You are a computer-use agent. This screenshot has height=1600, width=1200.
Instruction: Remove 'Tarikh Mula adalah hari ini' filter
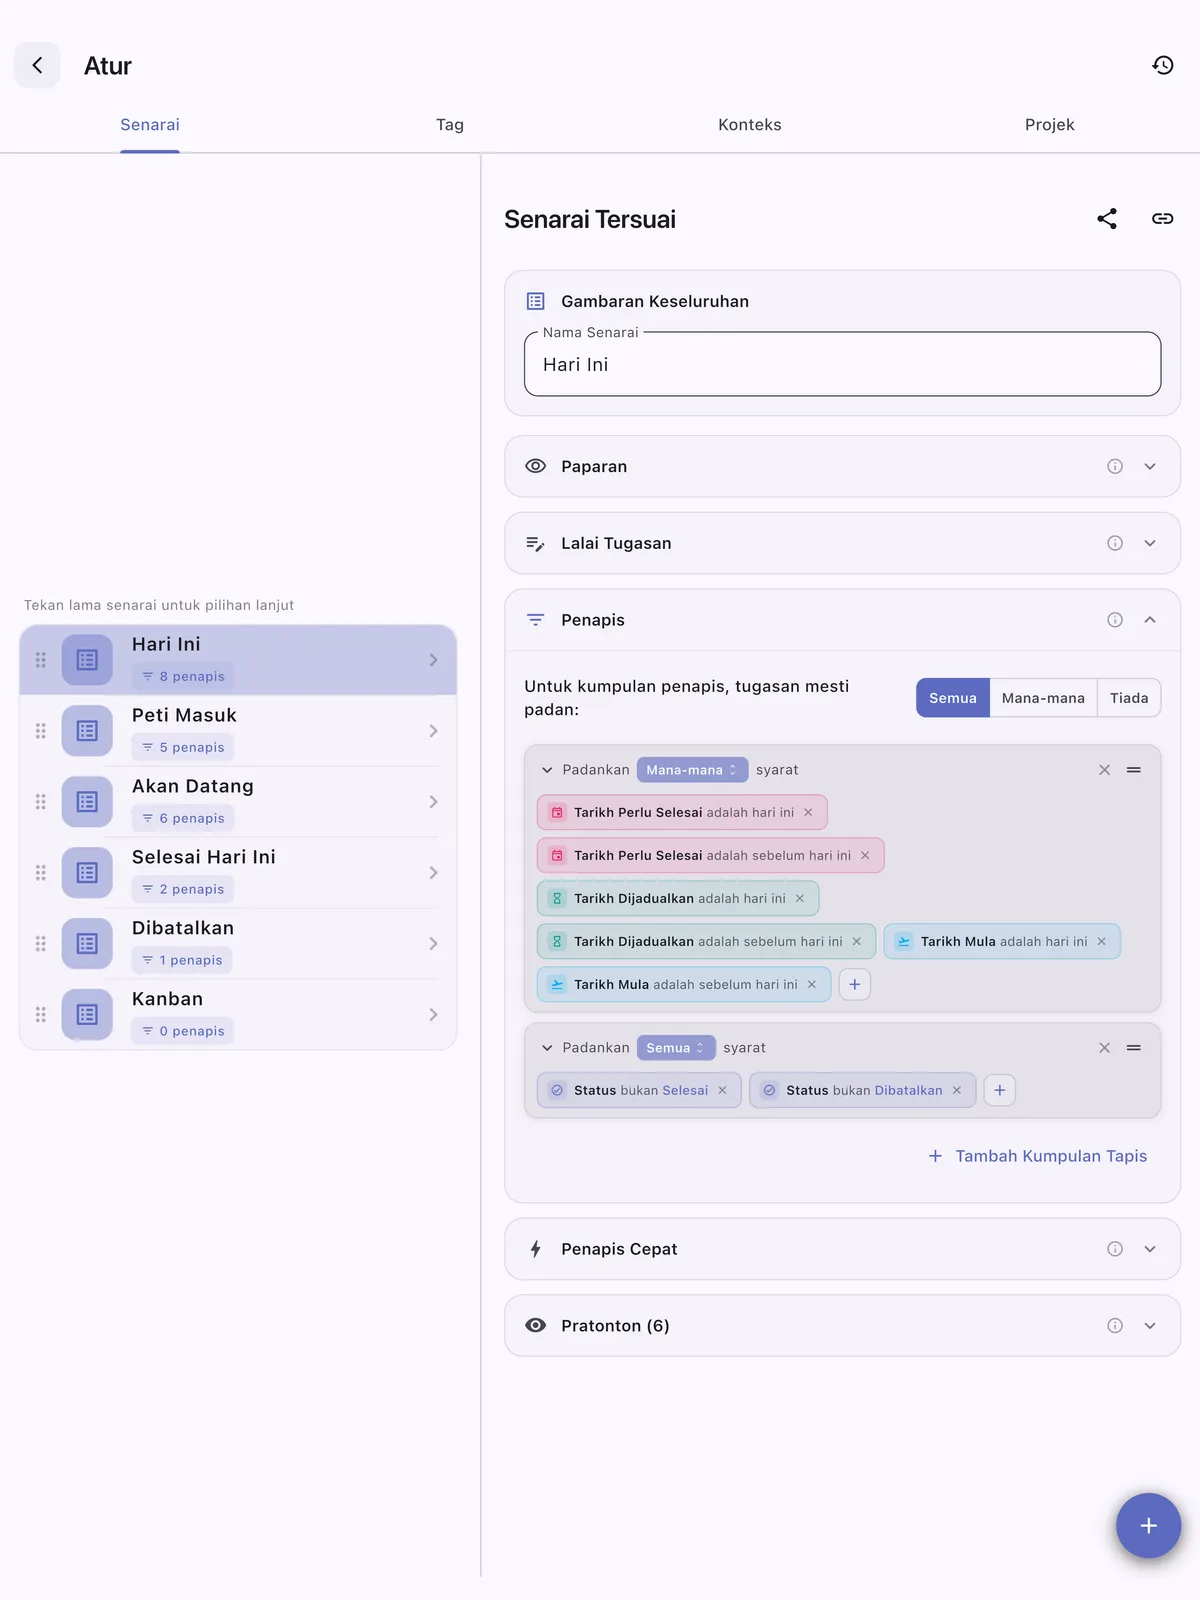pos(1102,942)
